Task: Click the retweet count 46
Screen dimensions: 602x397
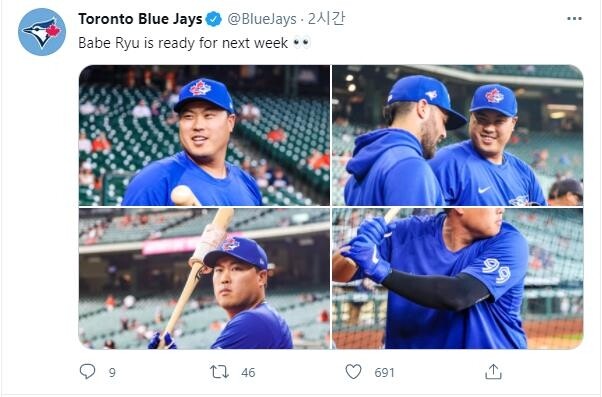Action: click(x=248, y=372)
